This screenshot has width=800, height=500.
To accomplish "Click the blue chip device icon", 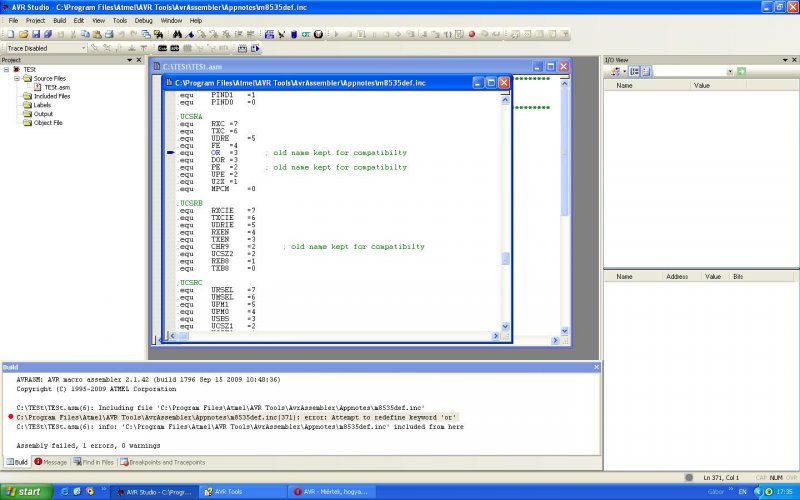I will click(294, 34).
